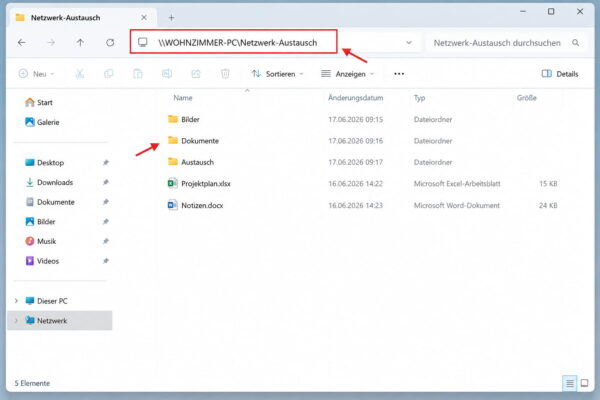Sort by the Typ column header
This screenshot has height=400, width=600.
[x=419, y=98]
